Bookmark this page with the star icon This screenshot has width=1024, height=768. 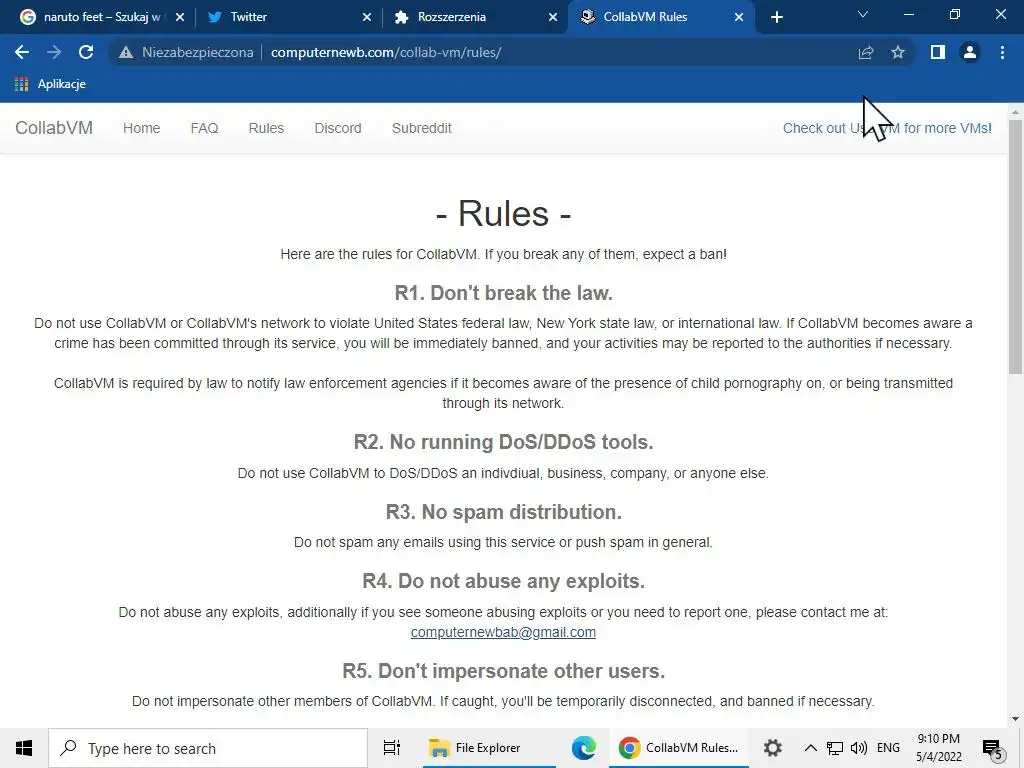[898, 52]
